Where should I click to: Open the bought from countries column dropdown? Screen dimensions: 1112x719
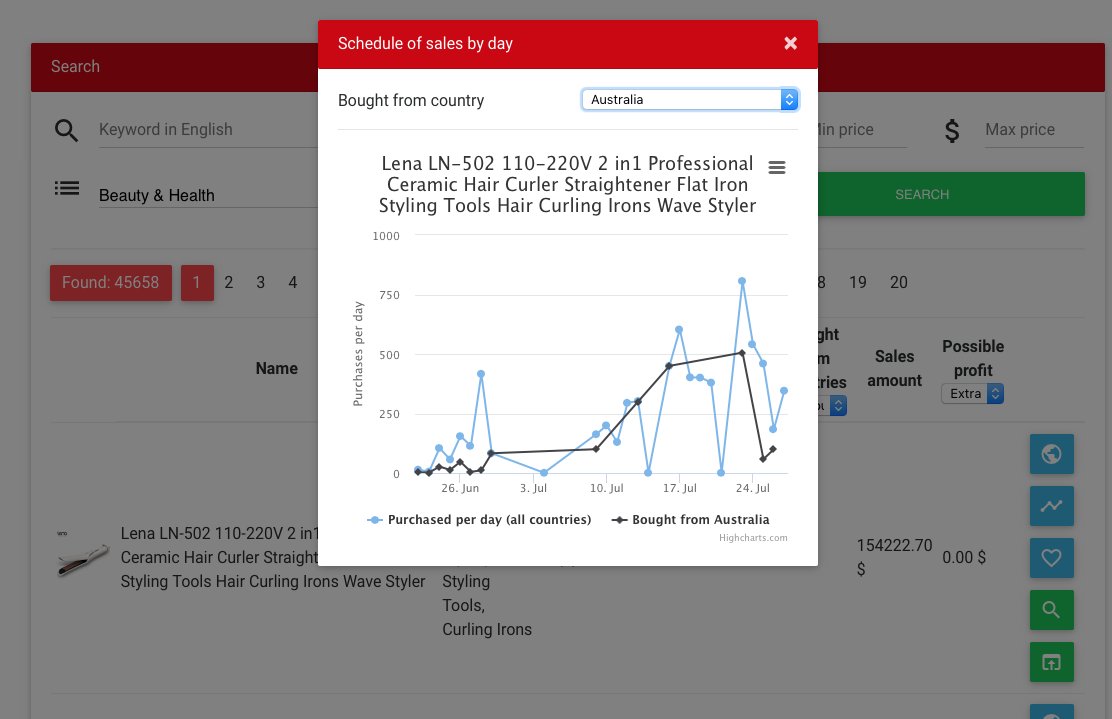click(832, 406)
